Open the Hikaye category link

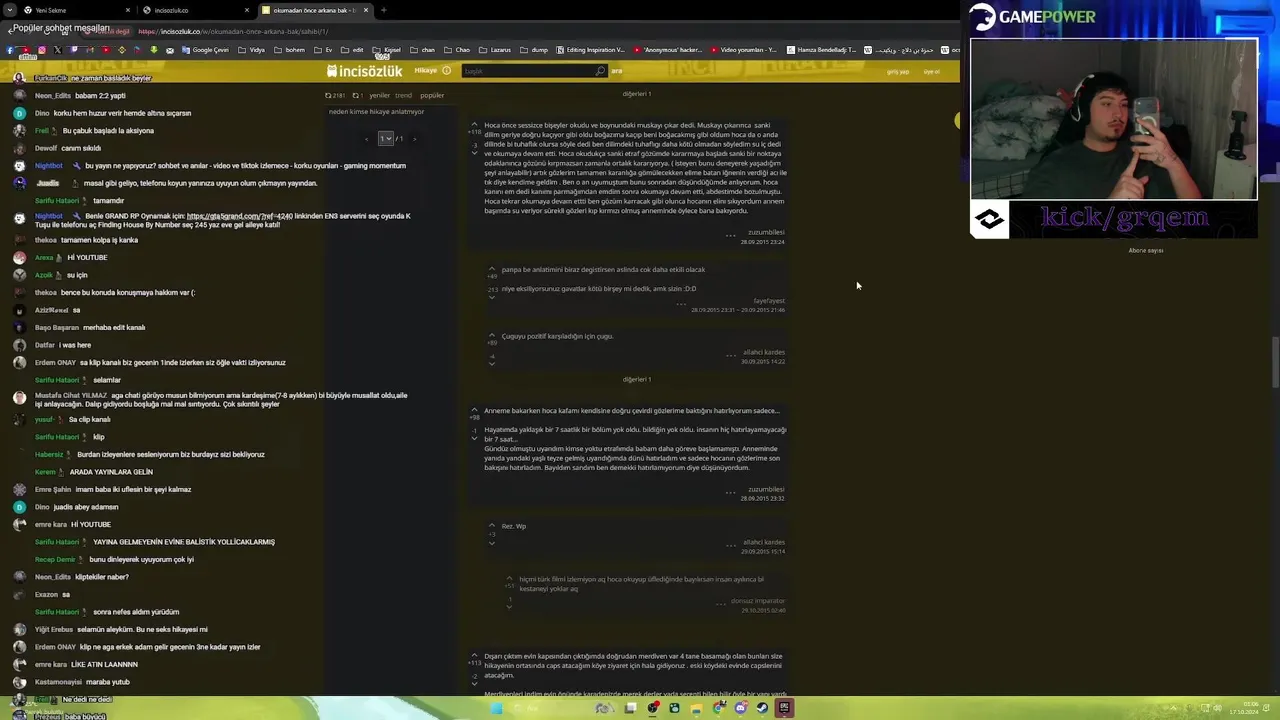[426, 71]
